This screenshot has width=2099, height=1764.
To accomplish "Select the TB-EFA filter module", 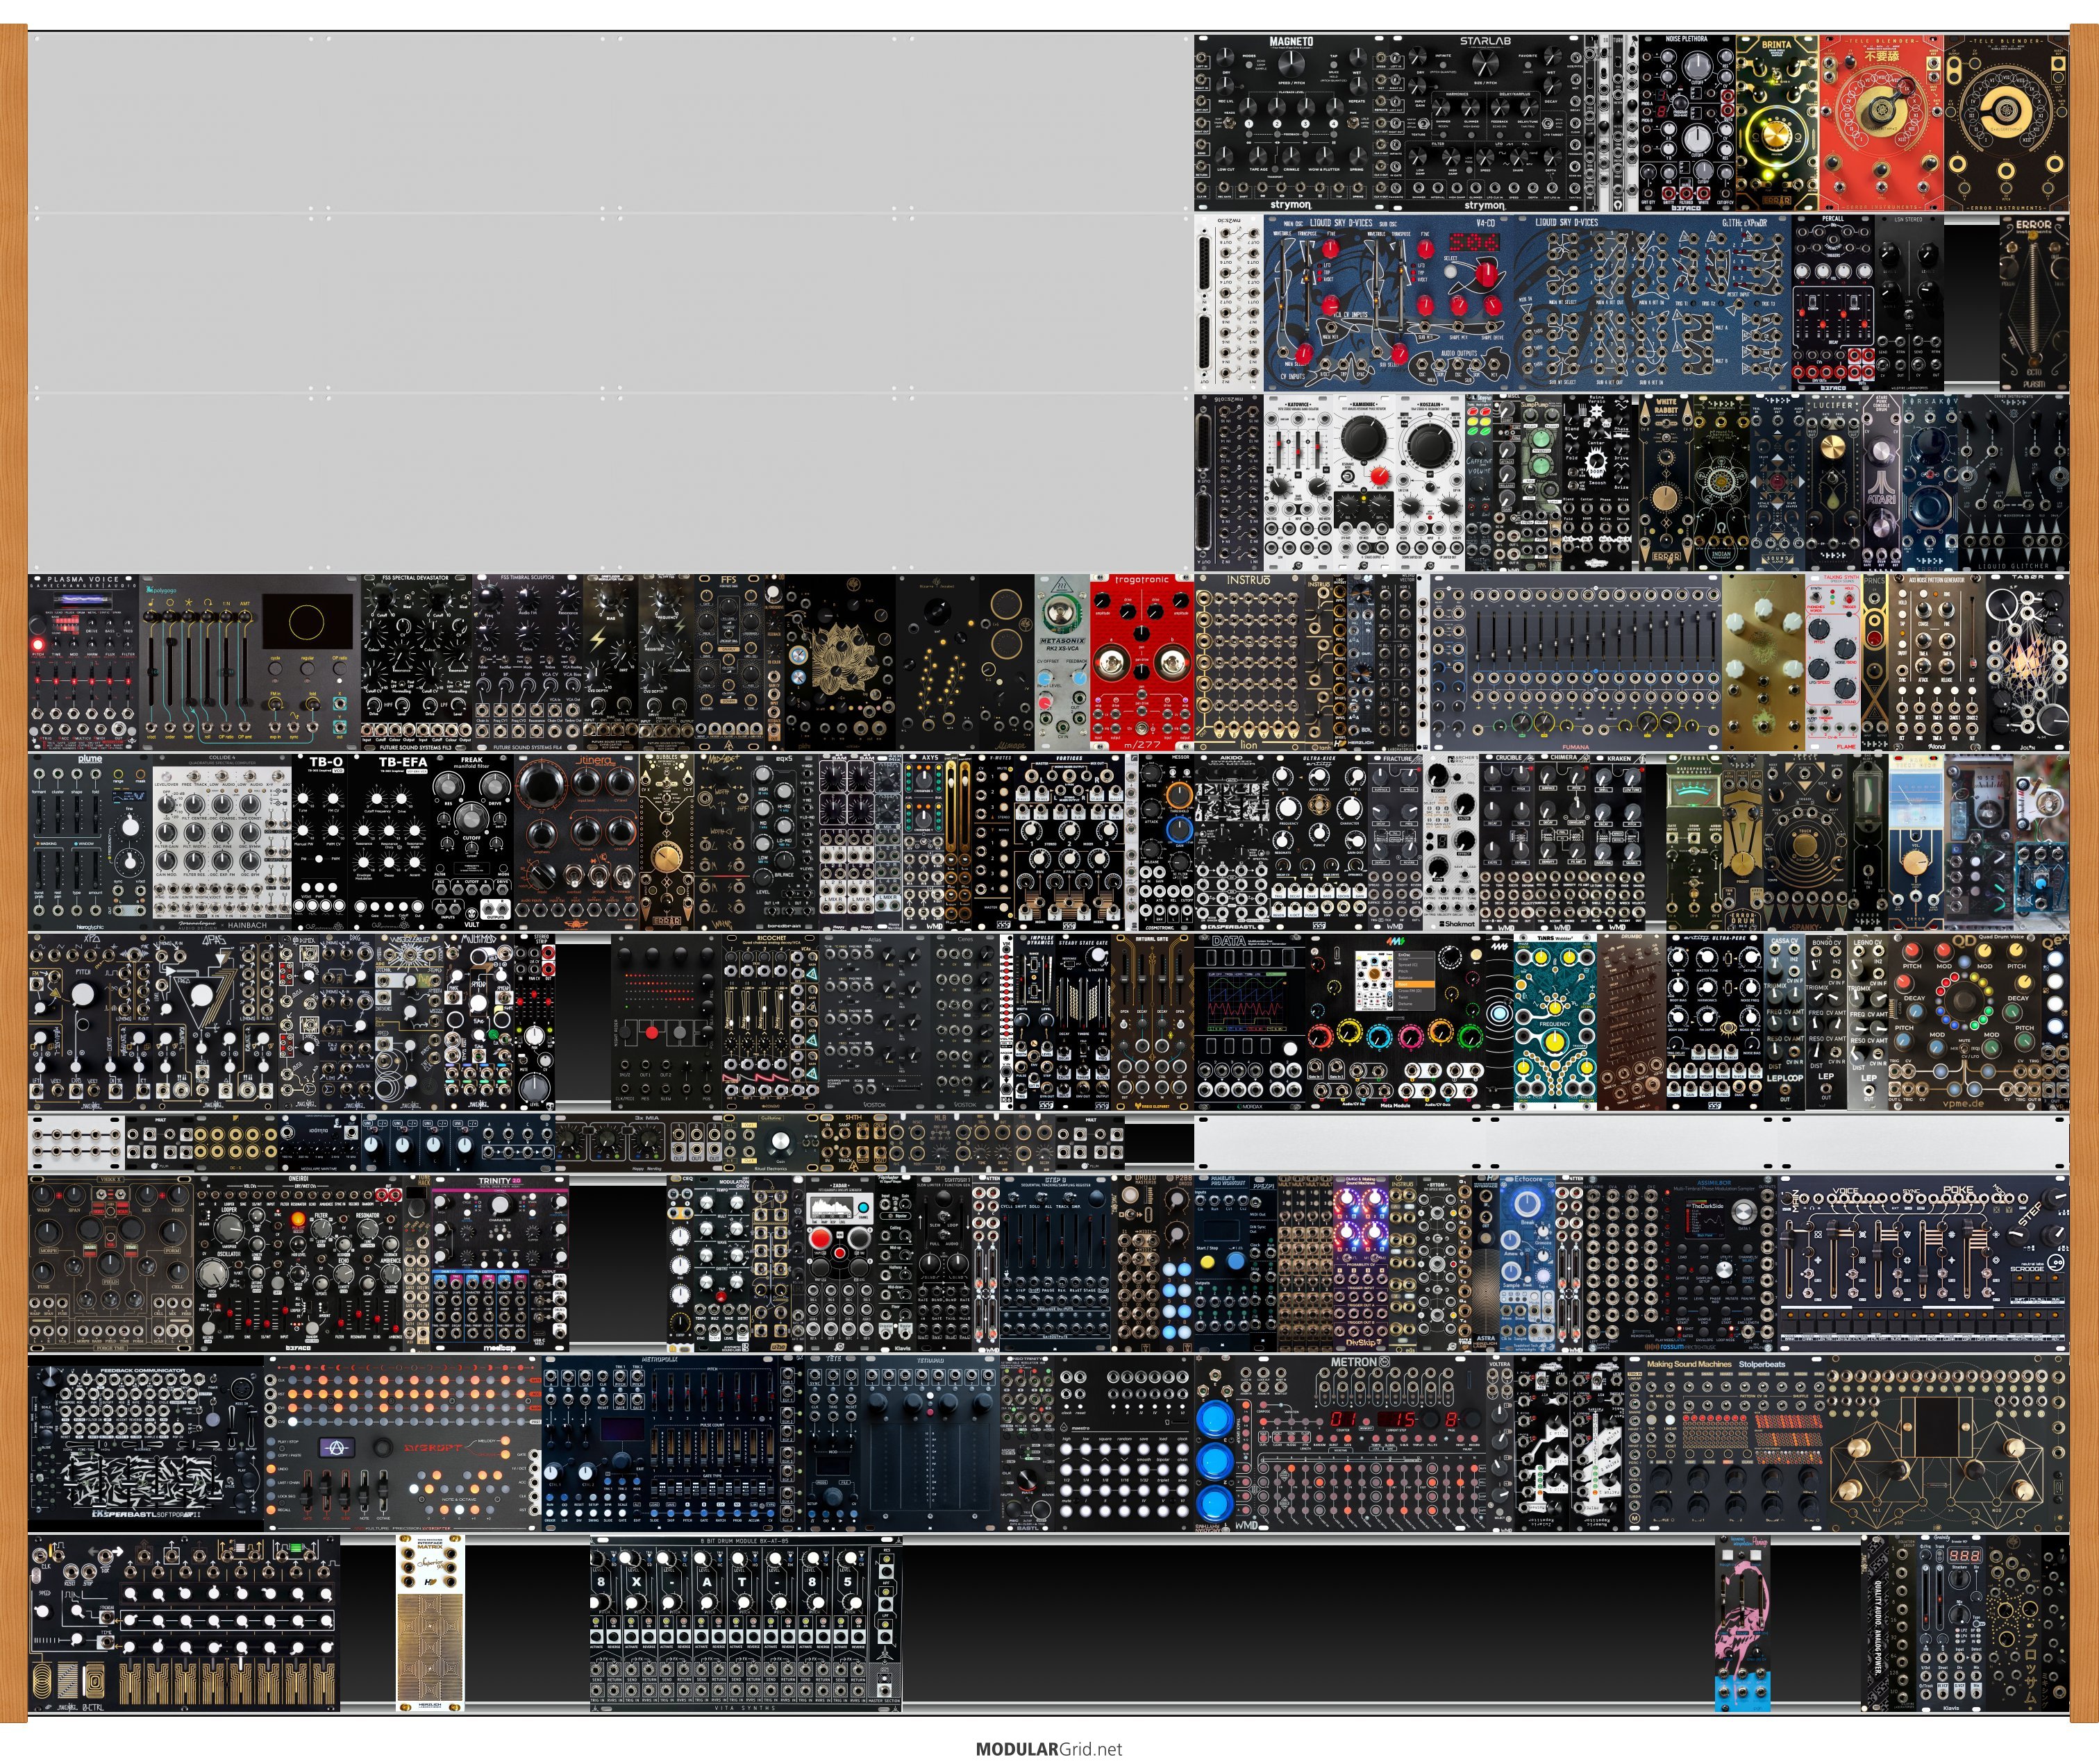I will click(x=389, y=842).
